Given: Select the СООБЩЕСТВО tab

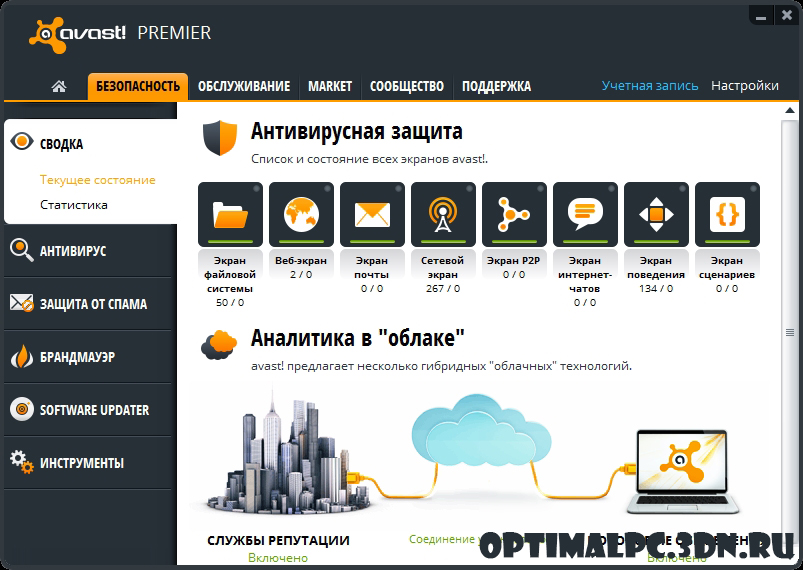Looking at the screenshot, I should [x=407, y=86].
